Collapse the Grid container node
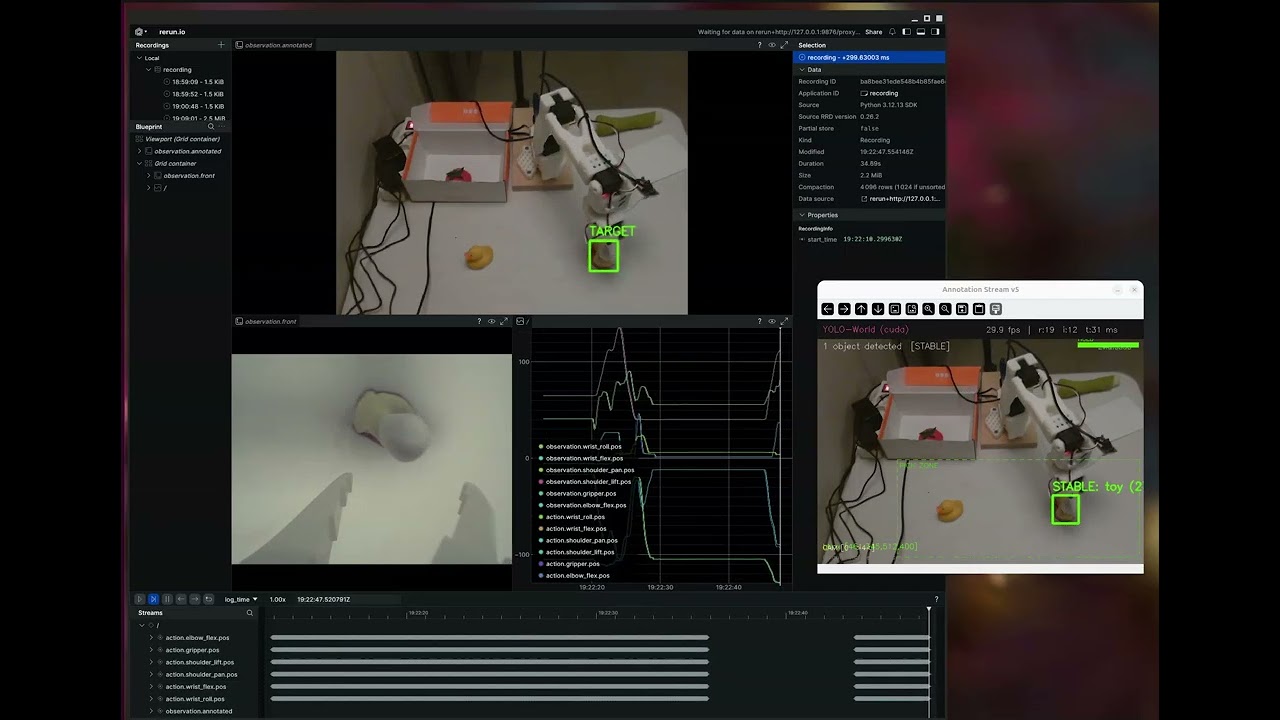 click(140, 163)
